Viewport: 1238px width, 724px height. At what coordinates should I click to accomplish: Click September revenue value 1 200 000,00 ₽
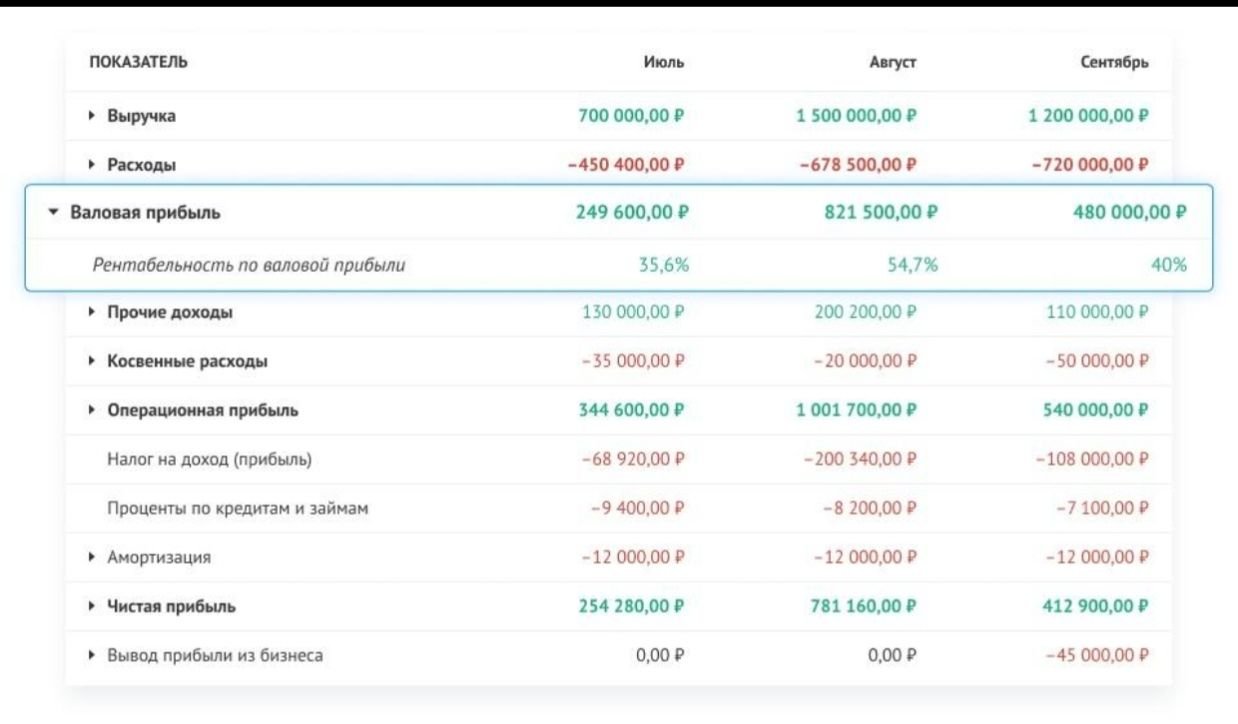point(1088,116)
